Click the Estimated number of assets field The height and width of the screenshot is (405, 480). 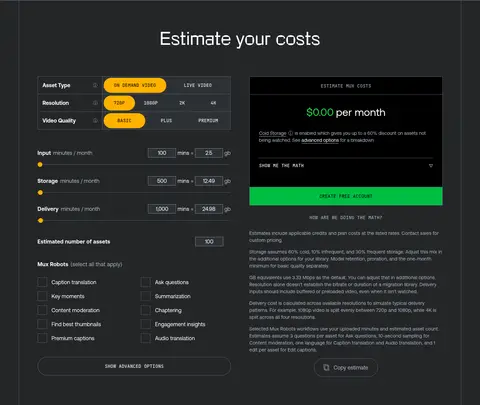click(209, 242)
